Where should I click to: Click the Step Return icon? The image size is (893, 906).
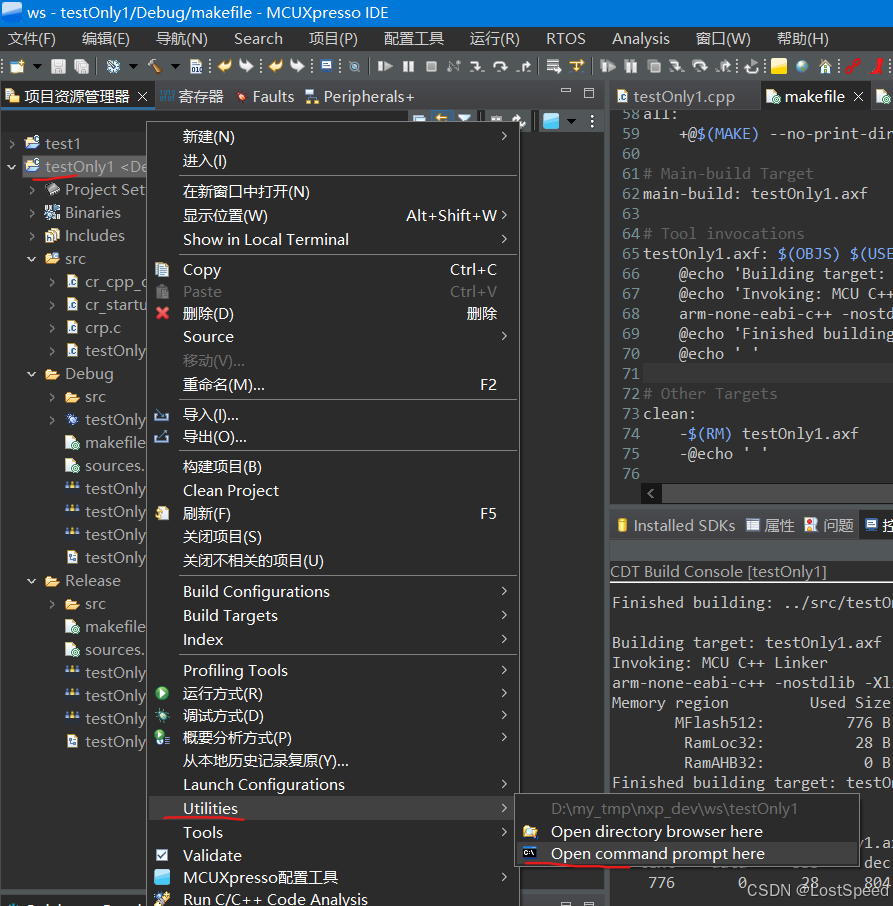click(x=524, y=66)
